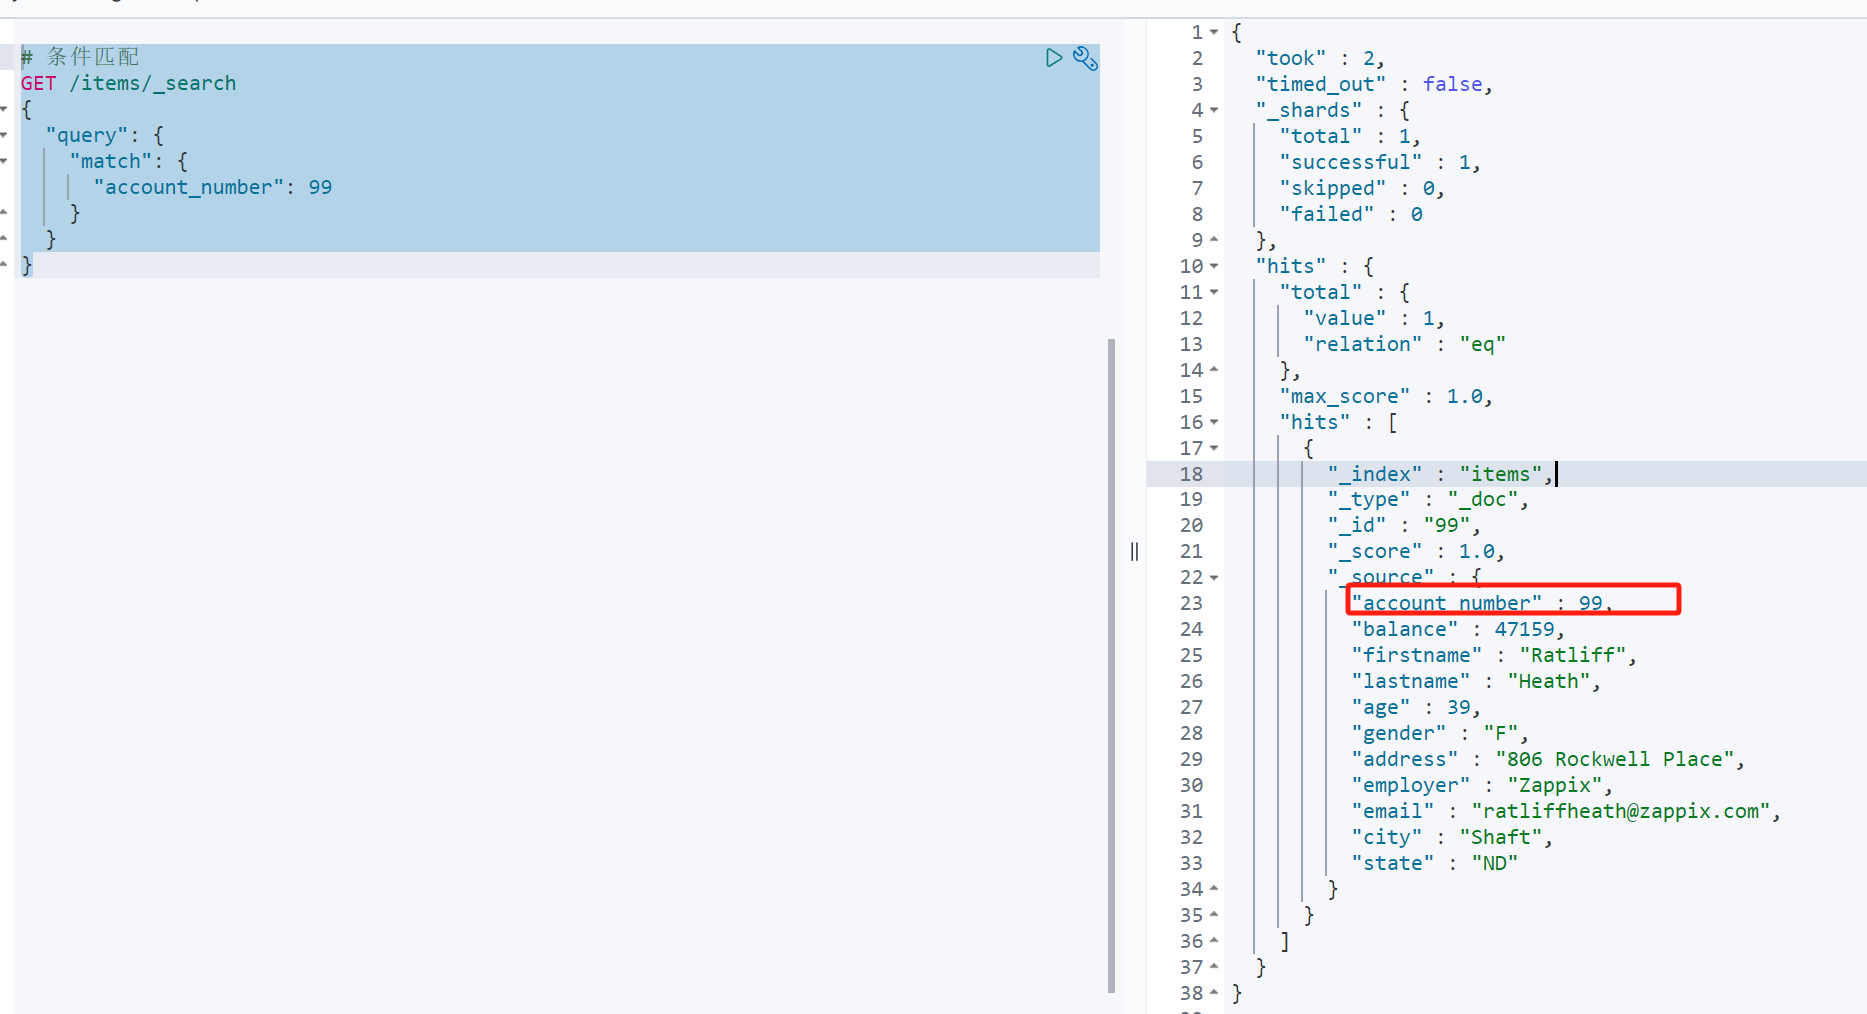The height and width of the screenshot is (1014, 1867).
Task: Click the "_id" value "99"
Action: (x=1446, y=525)
